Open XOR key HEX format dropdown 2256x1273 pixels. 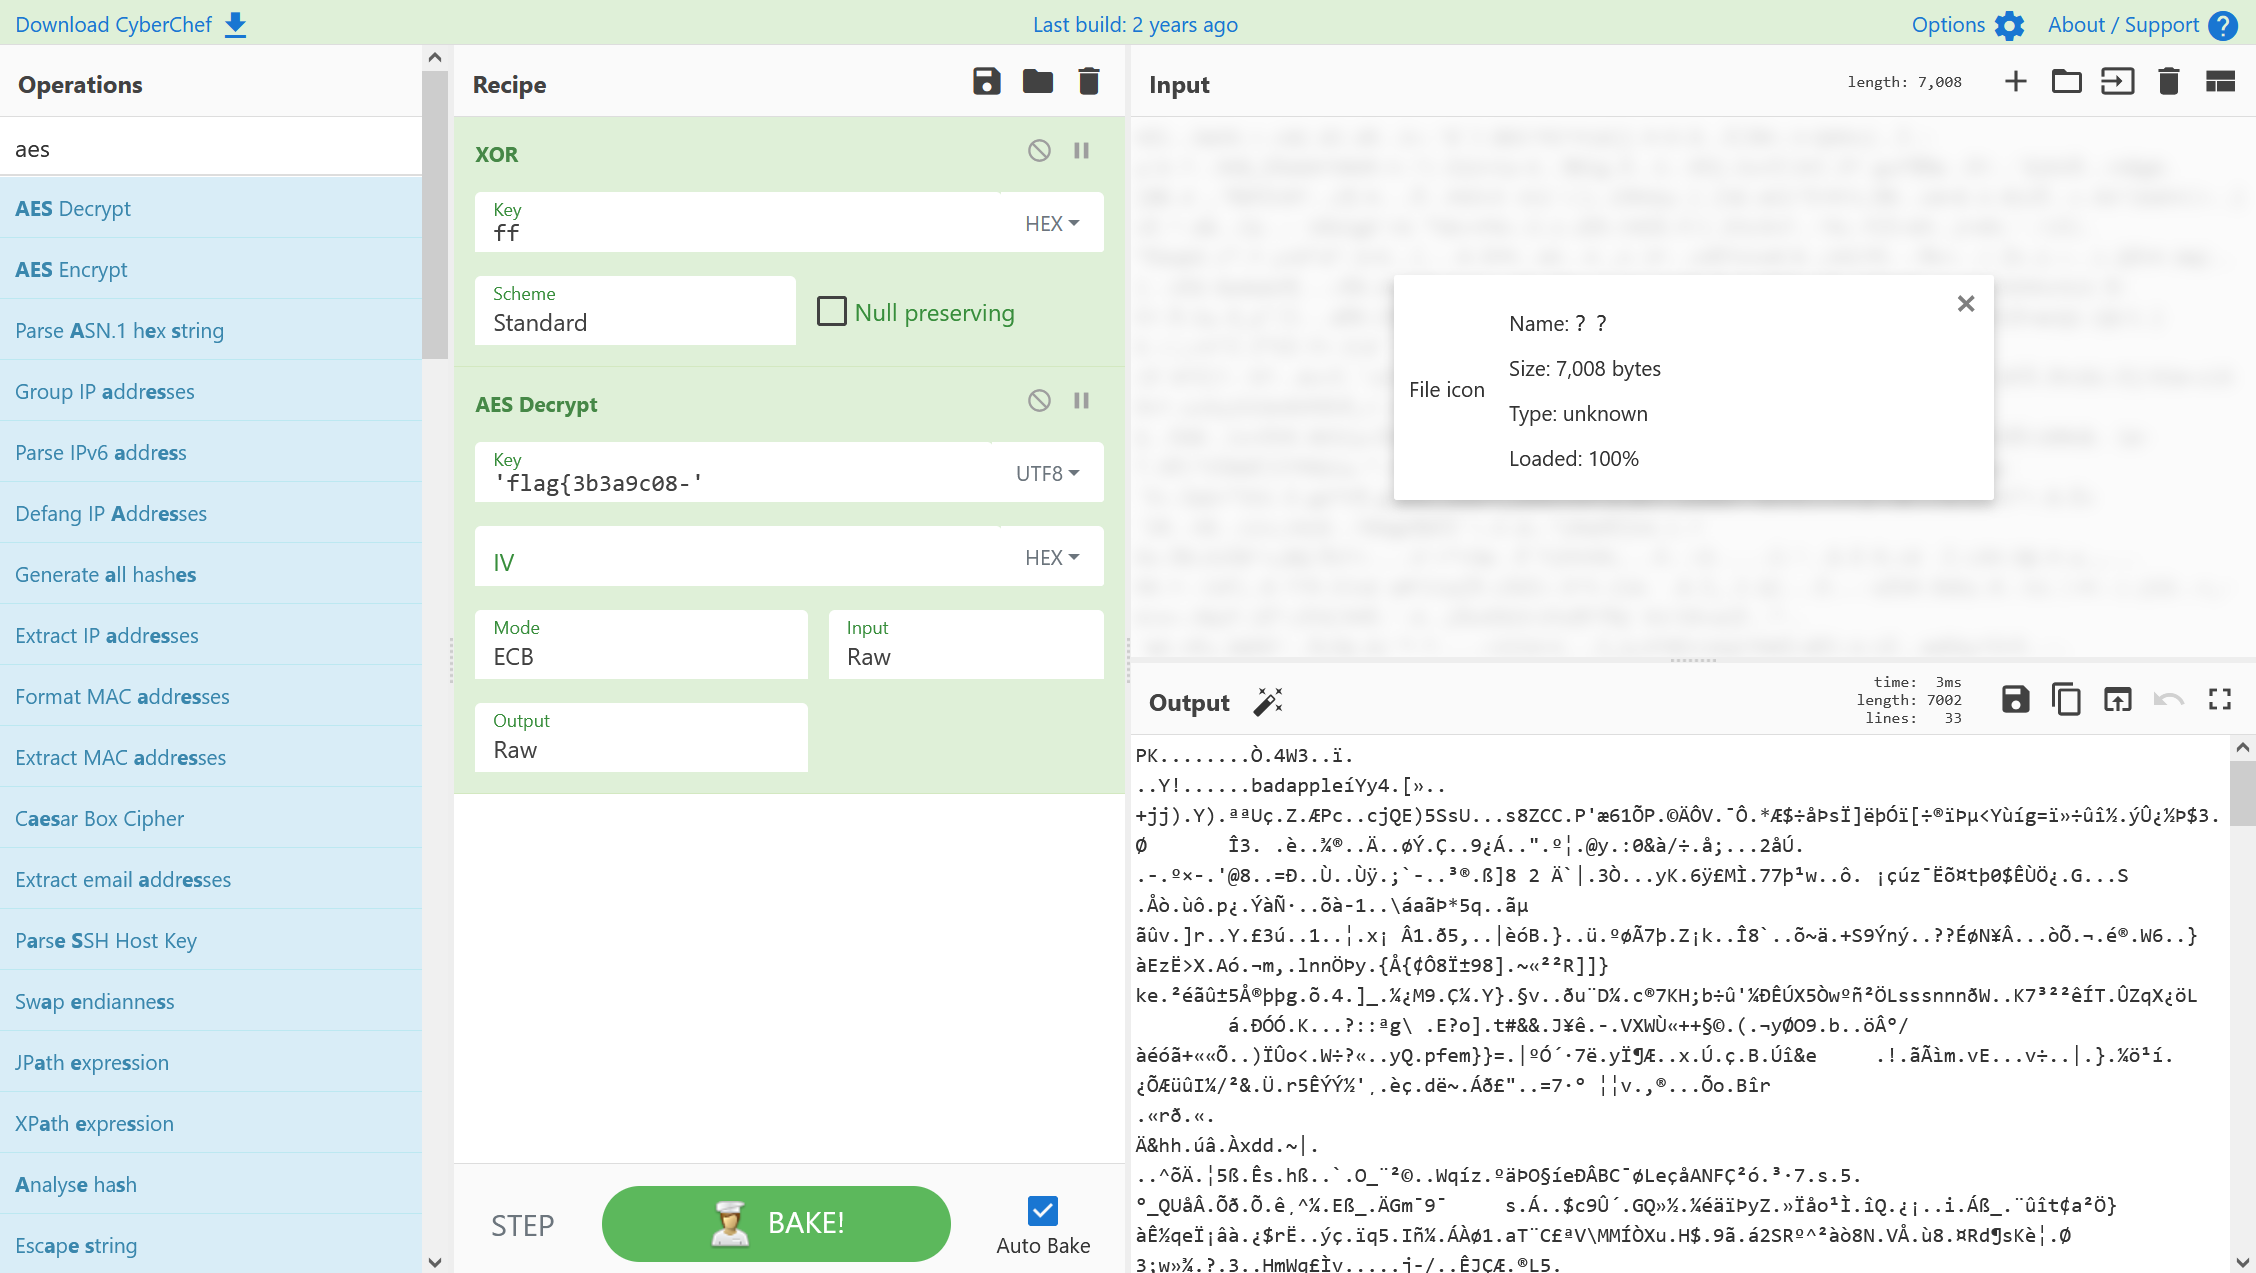click(1052, 223)
